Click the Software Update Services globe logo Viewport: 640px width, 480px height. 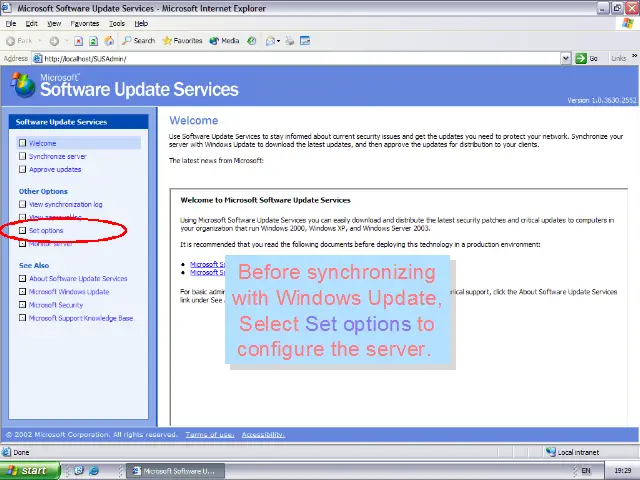click(x=23, y=84)
